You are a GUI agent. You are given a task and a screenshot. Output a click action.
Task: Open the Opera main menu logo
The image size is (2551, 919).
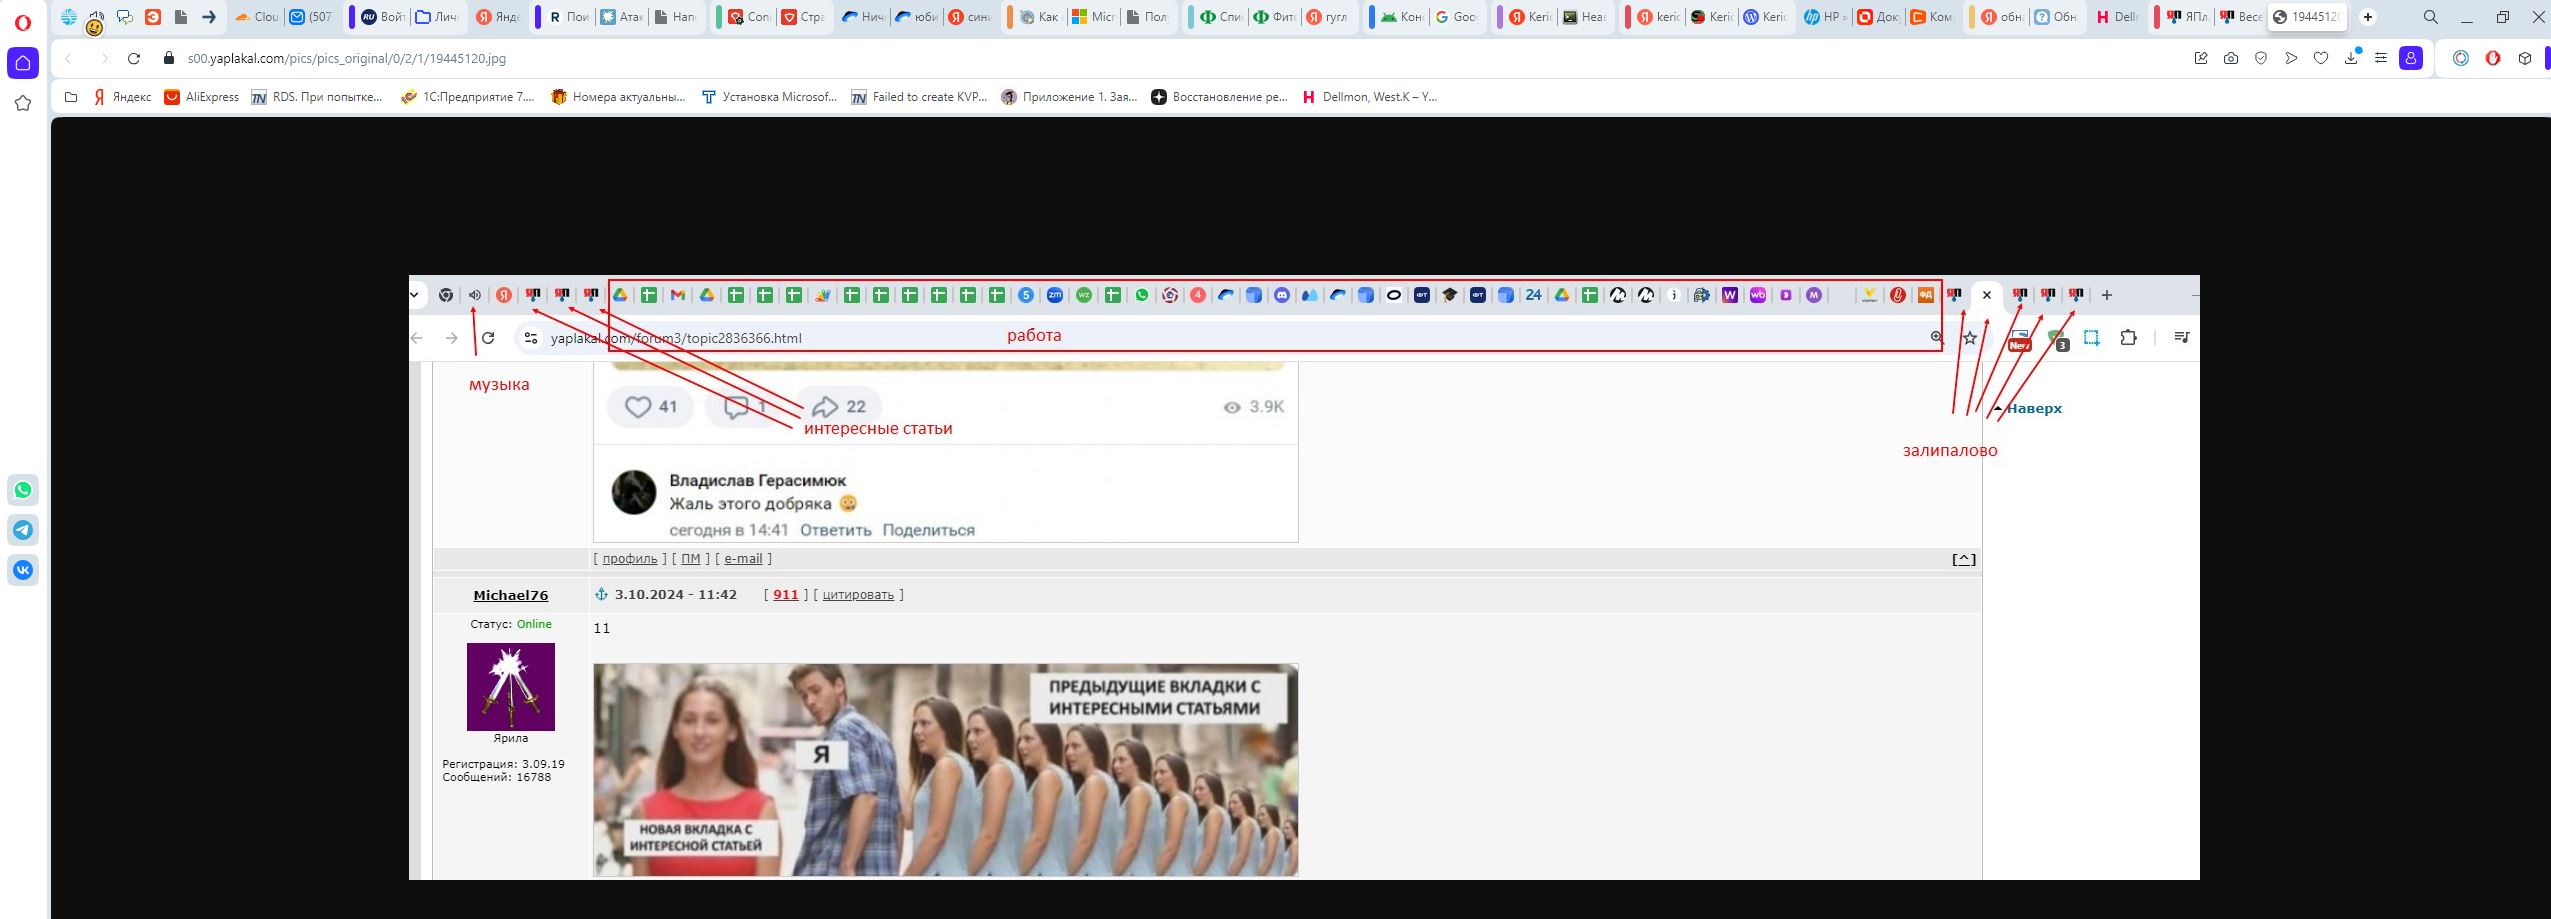click(x=23, y=22)
